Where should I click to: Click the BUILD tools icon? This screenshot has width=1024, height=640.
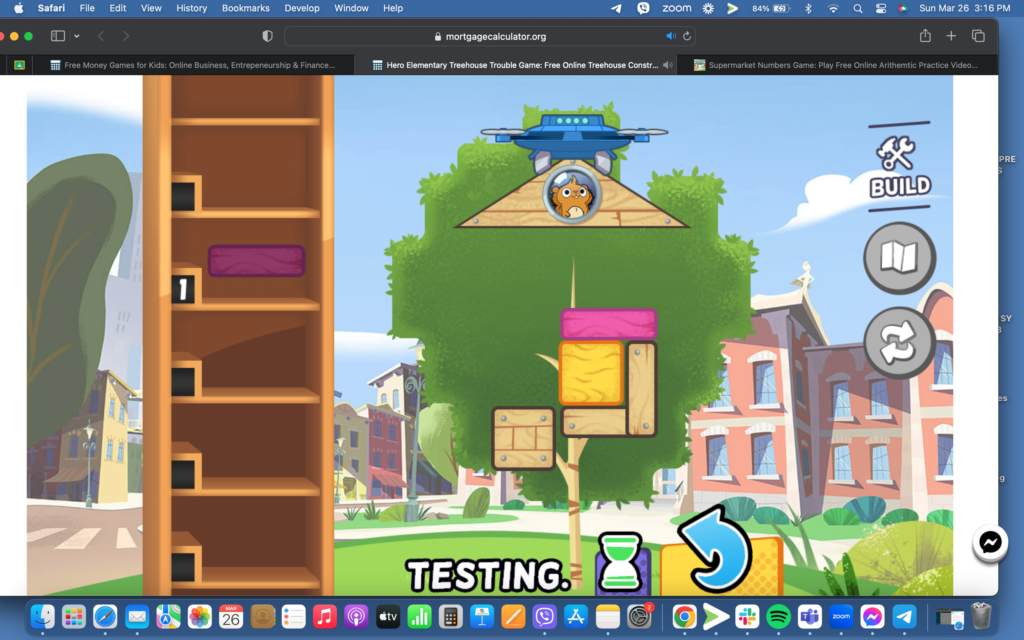coord(899,166)
